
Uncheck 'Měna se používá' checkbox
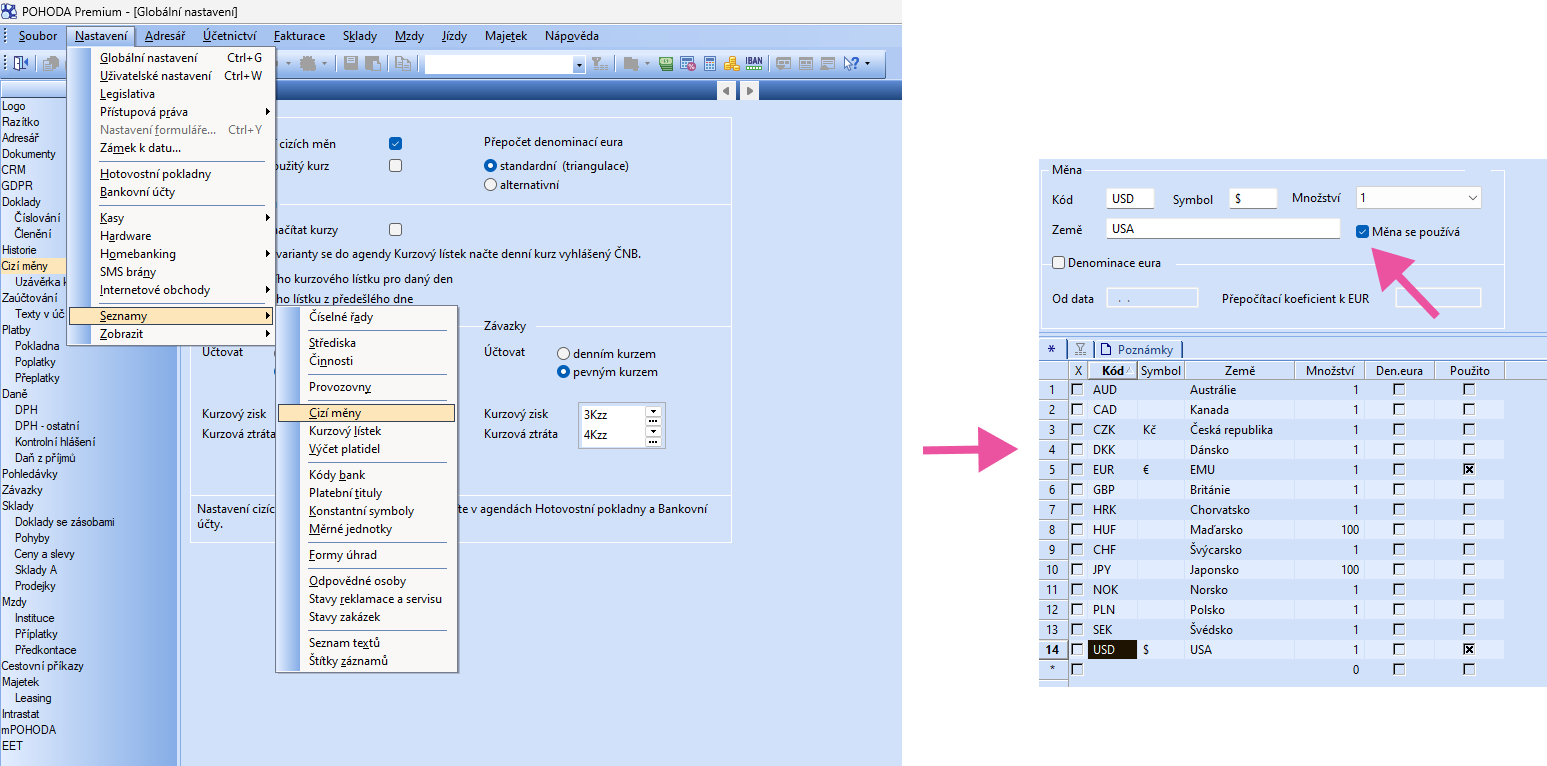tap(1362, 232)
